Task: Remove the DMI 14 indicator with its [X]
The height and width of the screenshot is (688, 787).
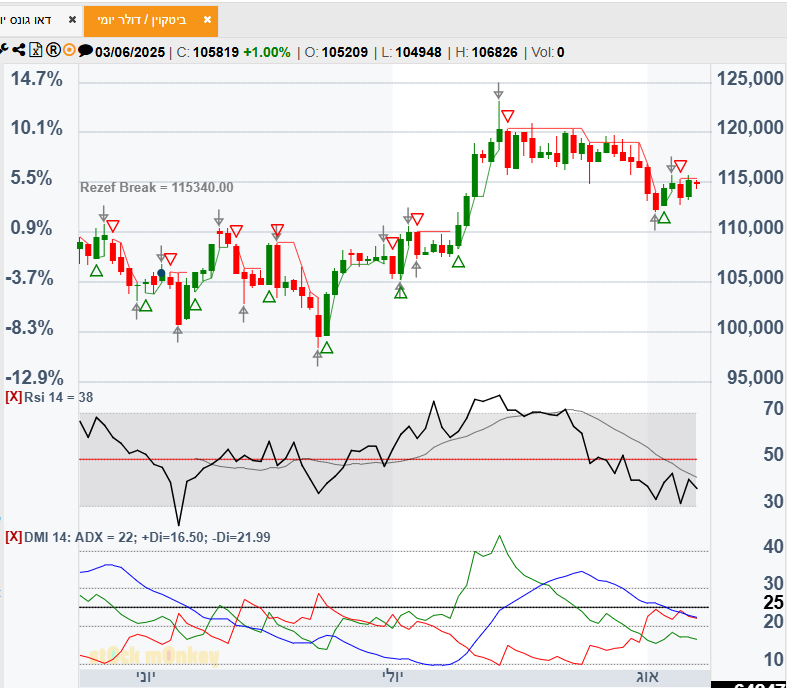Action: (x=13, y=537)
